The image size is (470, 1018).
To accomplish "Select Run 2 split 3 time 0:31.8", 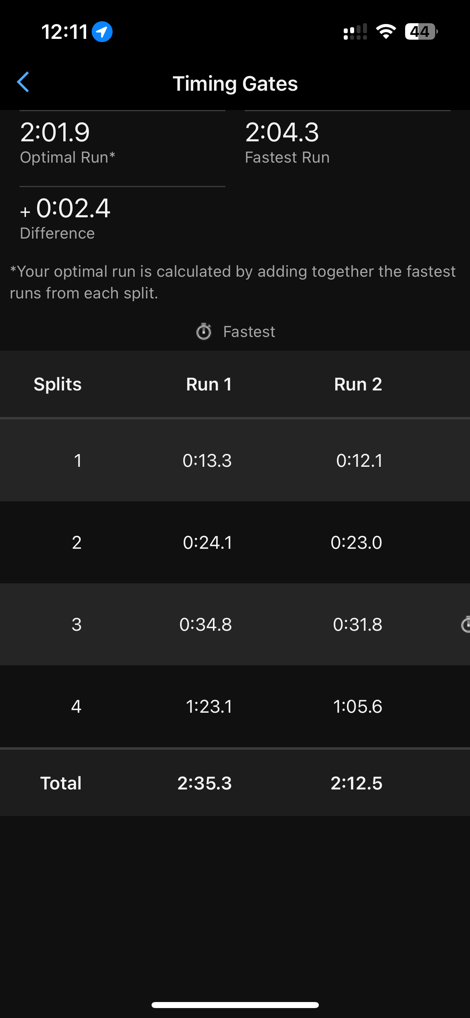I will click(x=358, y=625).
